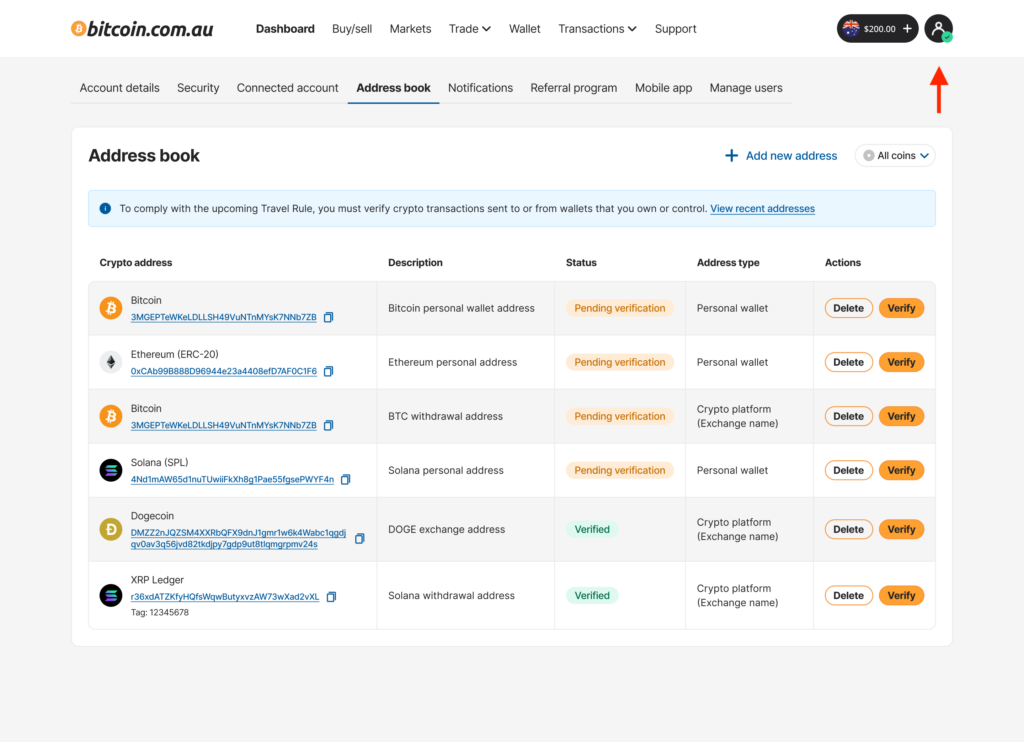Open the Buy/sell page

click(352, 29)
